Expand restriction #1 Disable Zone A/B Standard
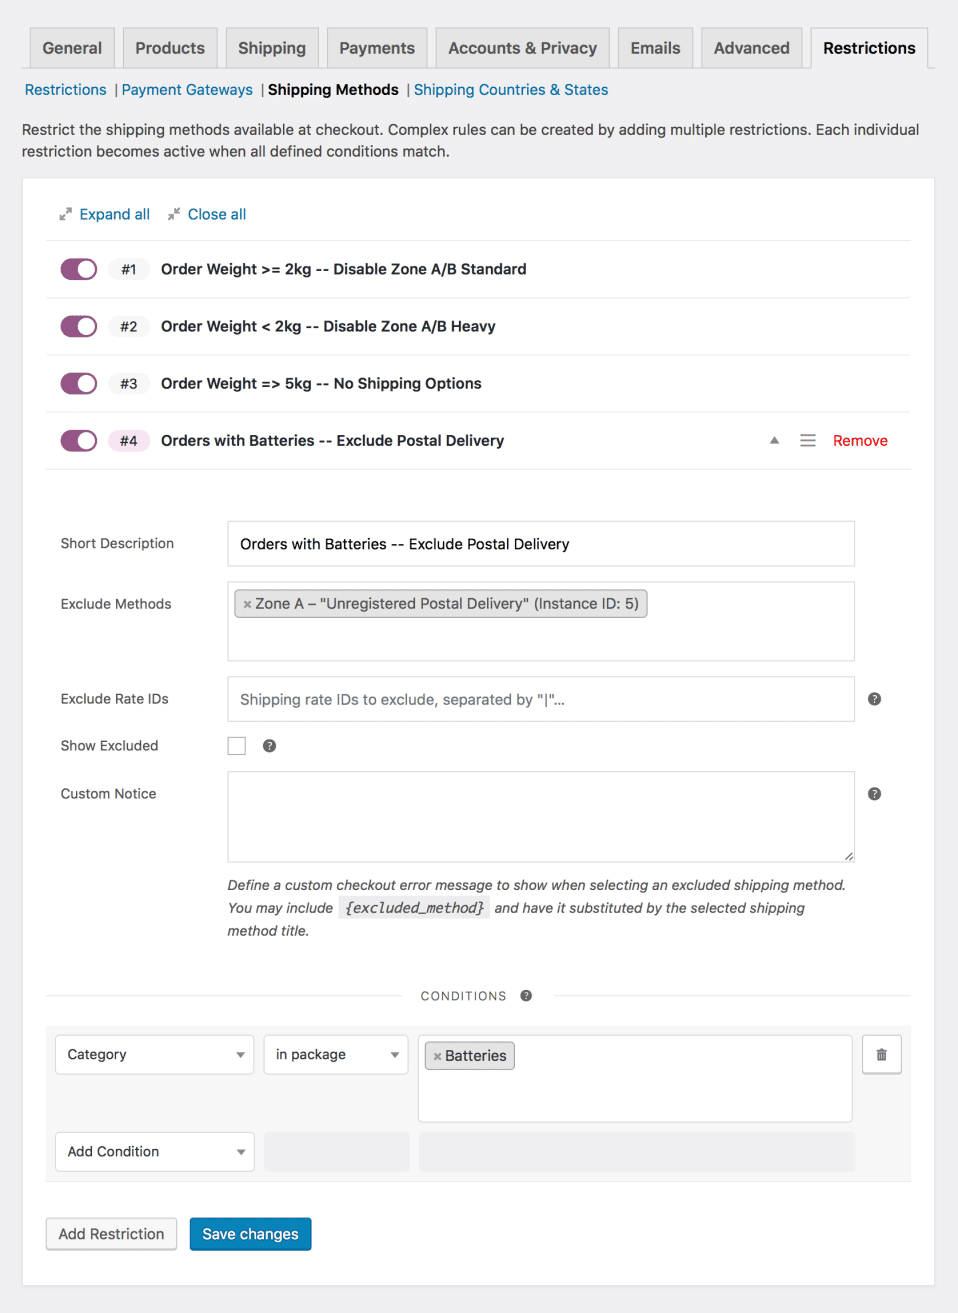 click(343, 269)
